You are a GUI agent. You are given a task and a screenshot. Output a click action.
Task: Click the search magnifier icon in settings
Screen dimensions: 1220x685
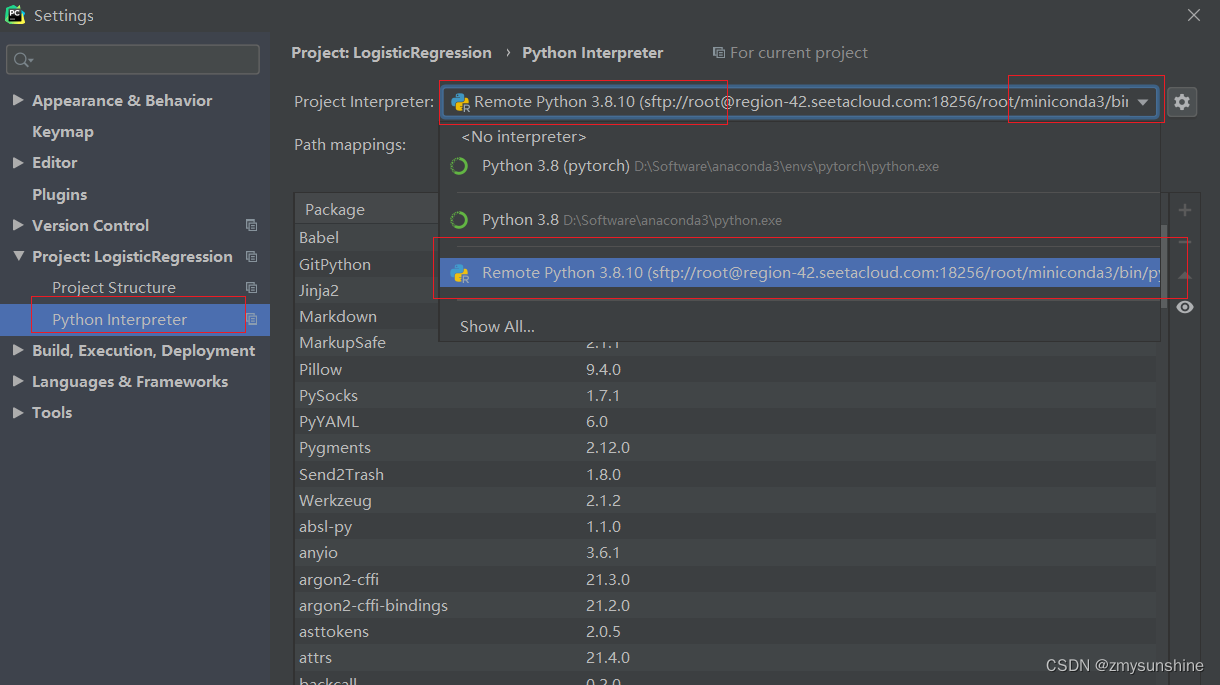22,60
